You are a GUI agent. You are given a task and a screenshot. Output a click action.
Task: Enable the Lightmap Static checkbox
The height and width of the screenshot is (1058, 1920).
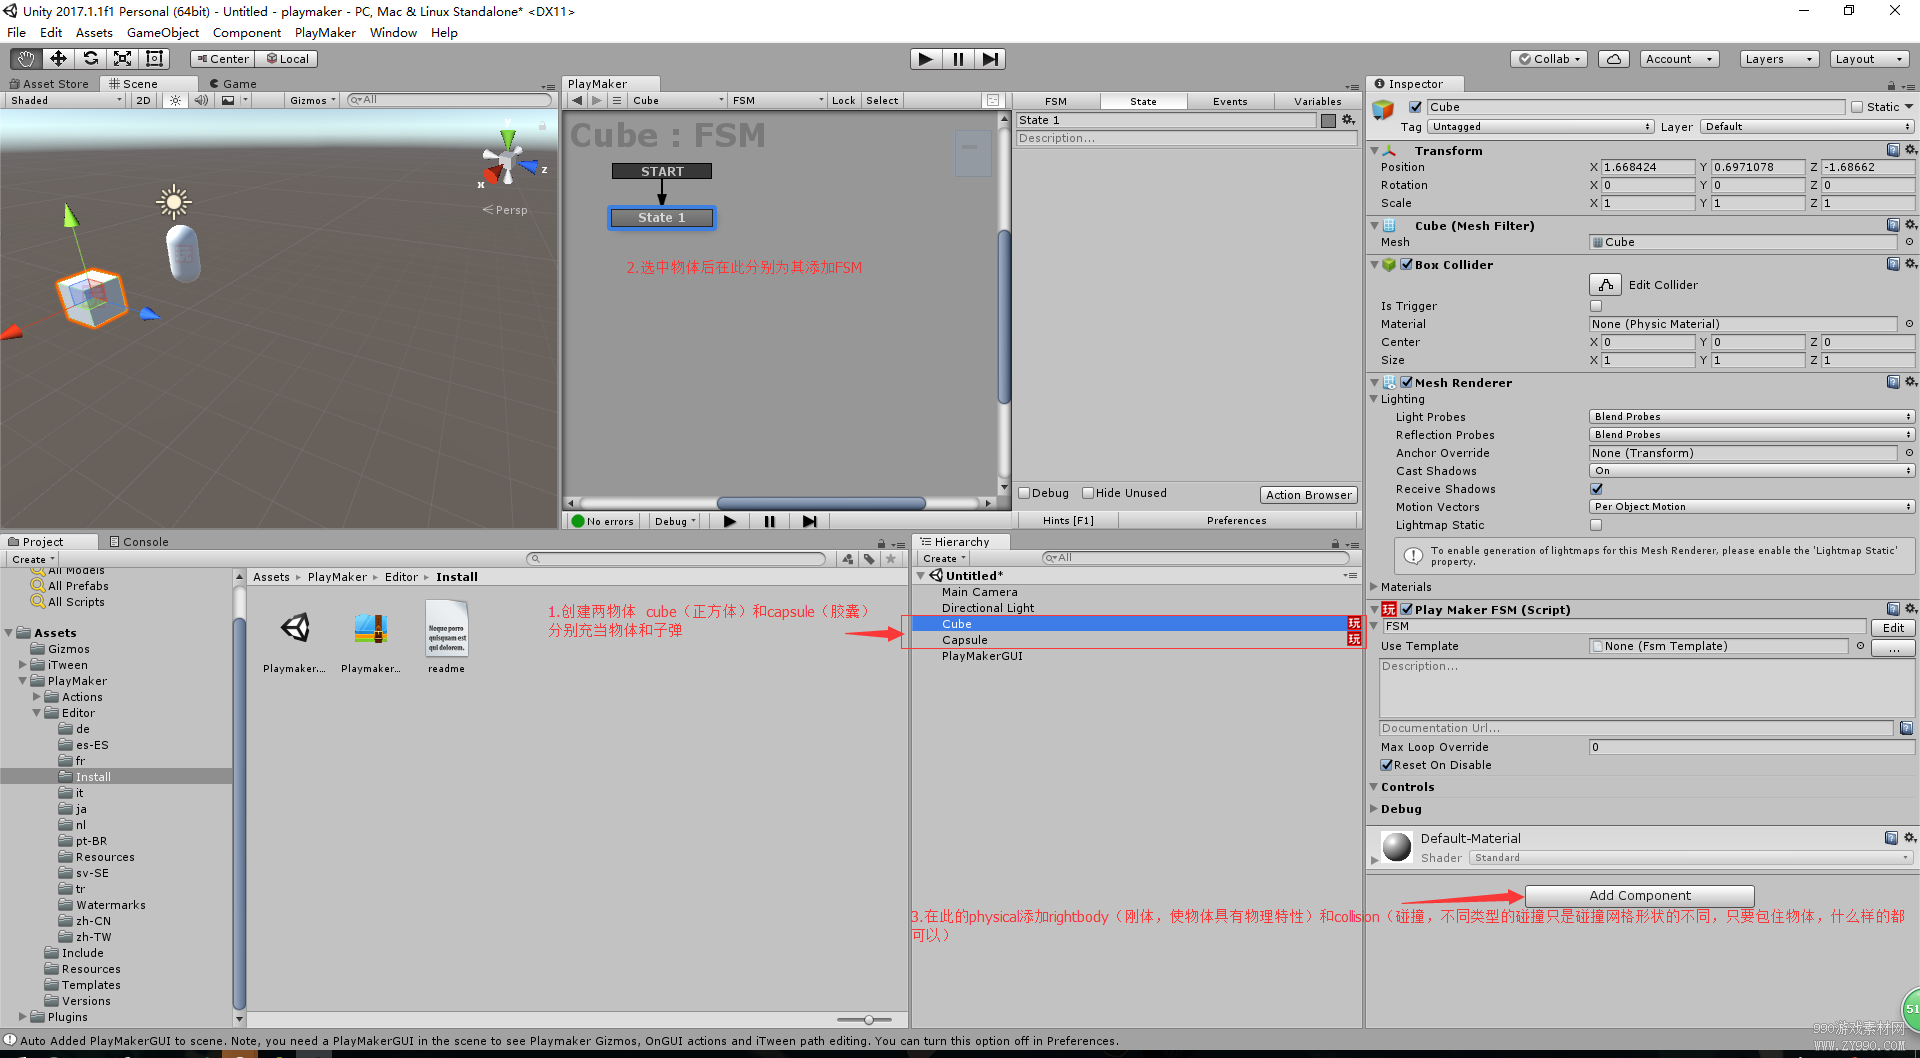click(x=1596, y=525)
